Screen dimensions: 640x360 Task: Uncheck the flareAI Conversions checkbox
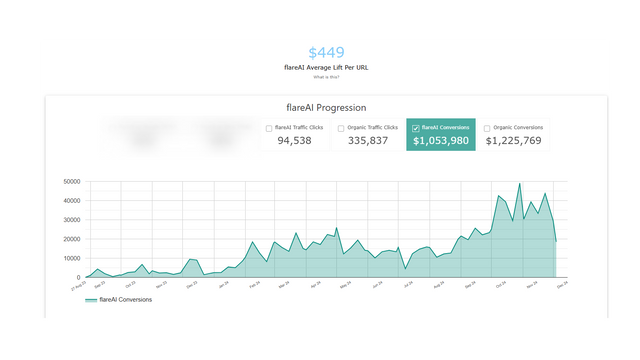416,129
